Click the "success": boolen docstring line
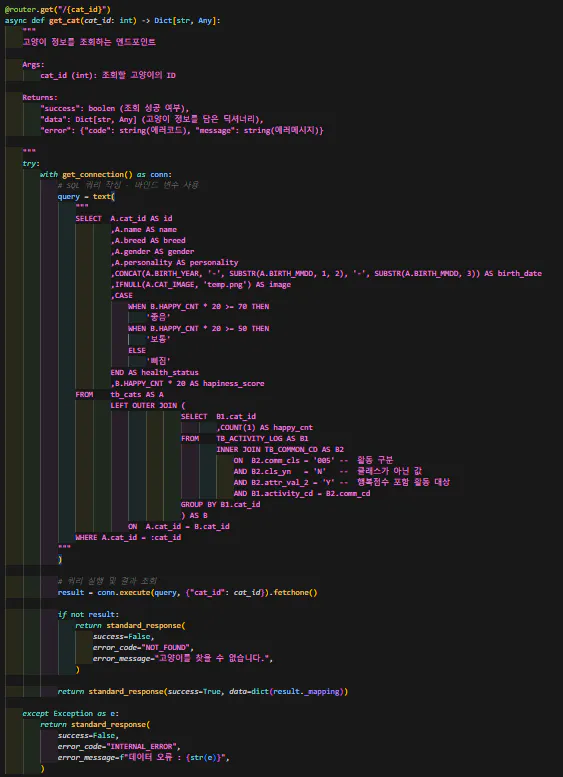The image size is (563, 777). click(115, 109)
